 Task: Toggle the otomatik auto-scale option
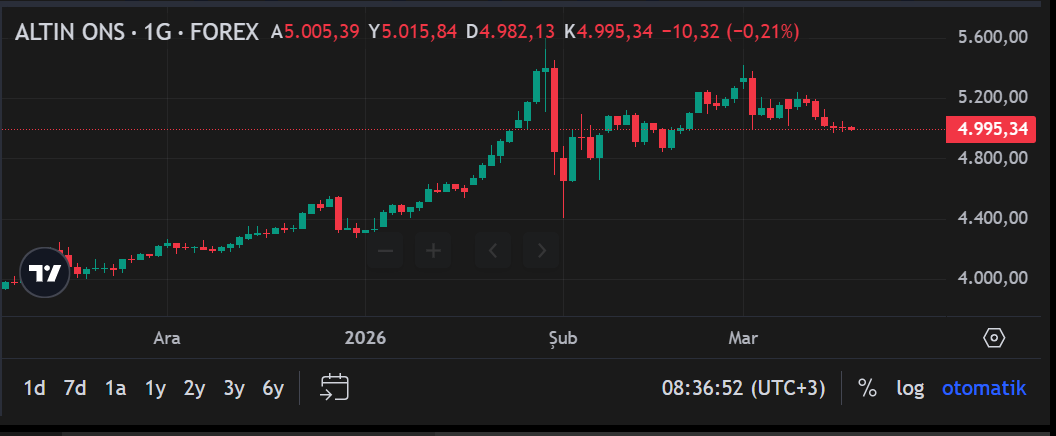[x=984, y=389]
